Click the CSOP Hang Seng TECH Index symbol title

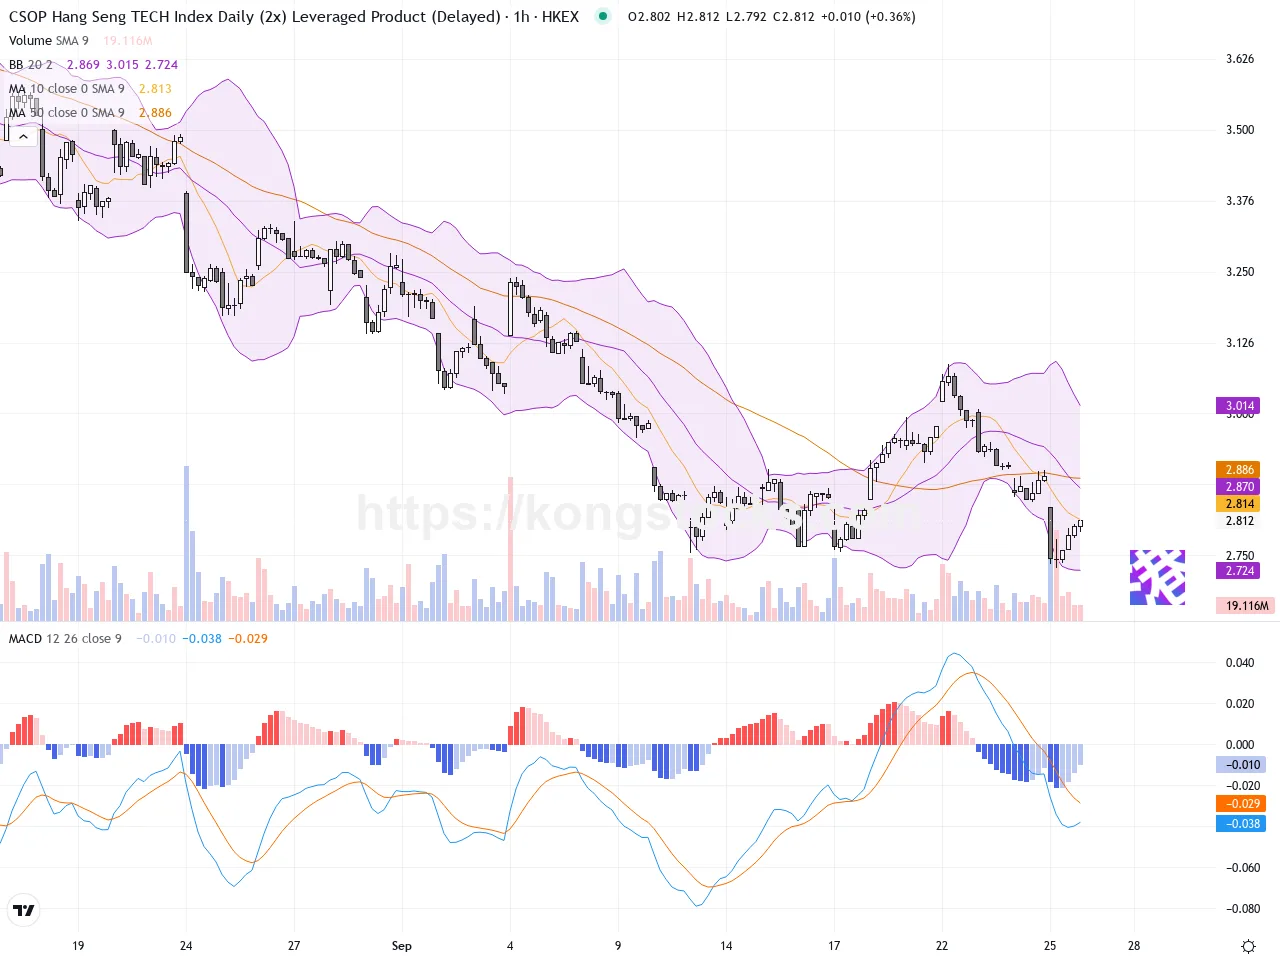click(x=255, y=16)
